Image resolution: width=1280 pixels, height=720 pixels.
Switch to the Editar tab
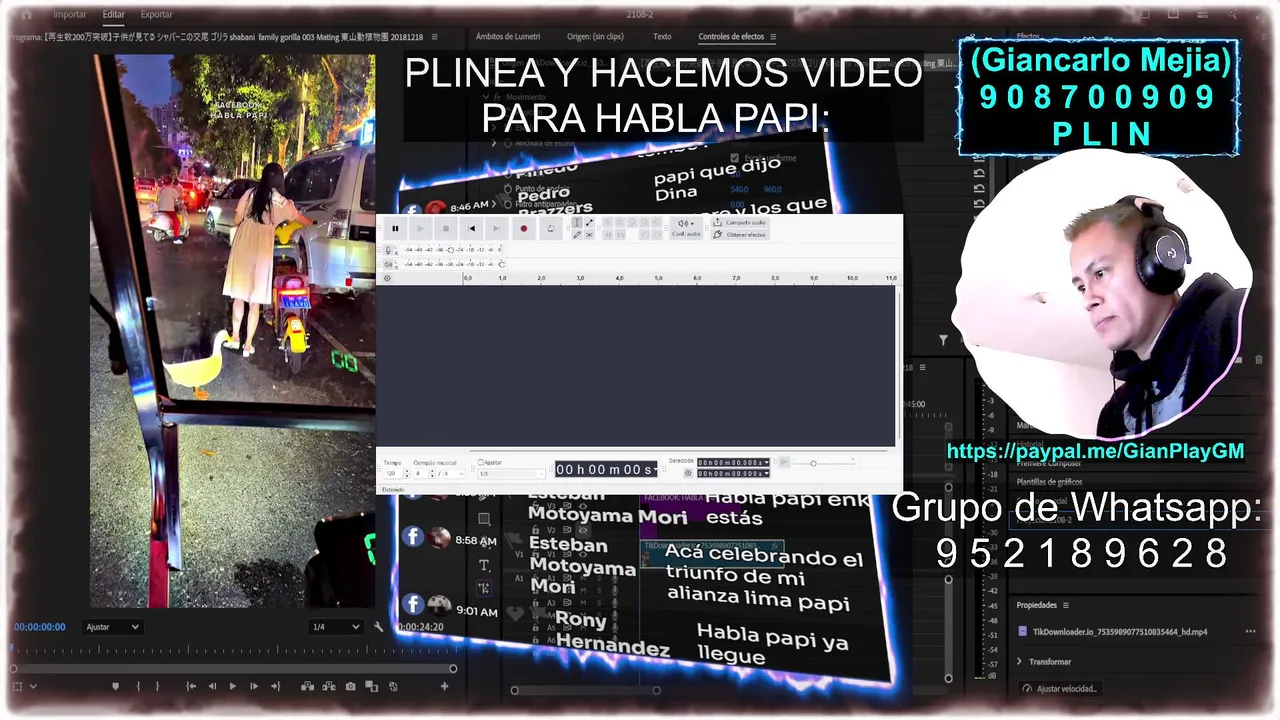tap(113, 15)
